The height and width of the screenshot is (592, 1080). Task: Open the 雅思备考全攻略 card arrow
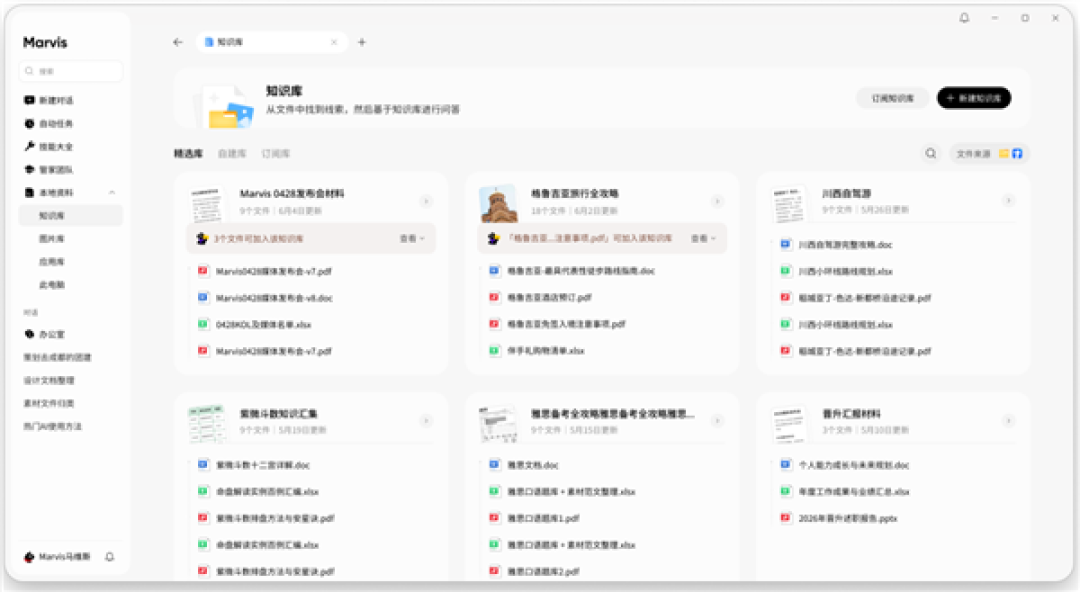click(717, 420)
